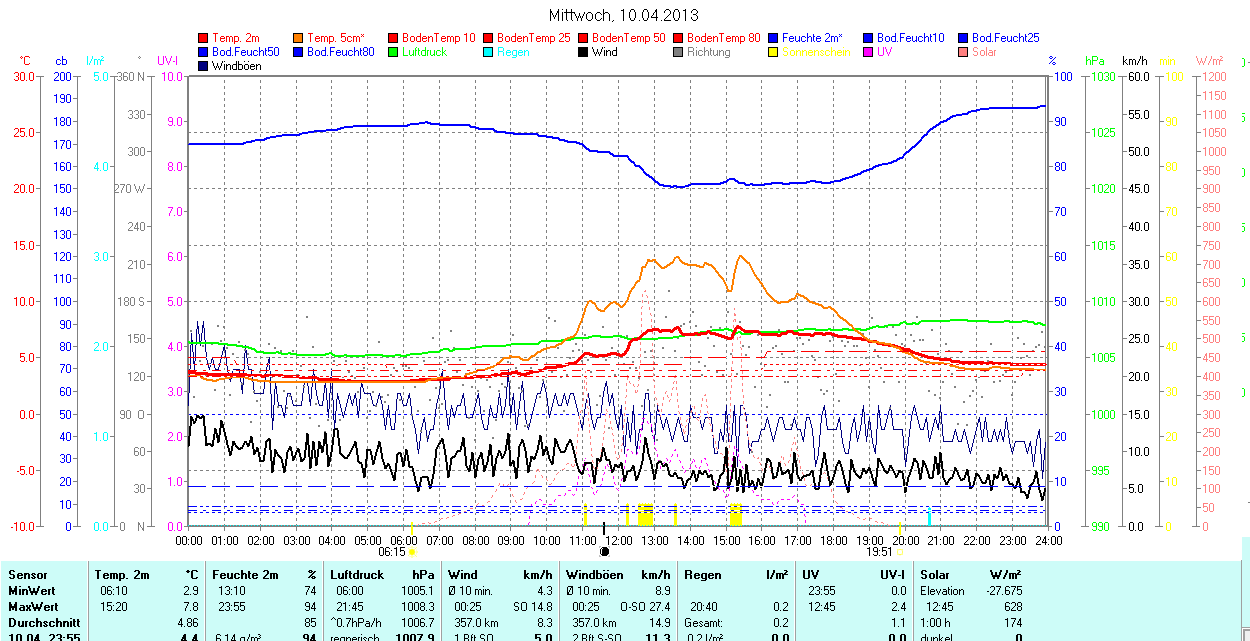Click the yellow min axis unit label
1250x641 pixels.
point(1167,61)
